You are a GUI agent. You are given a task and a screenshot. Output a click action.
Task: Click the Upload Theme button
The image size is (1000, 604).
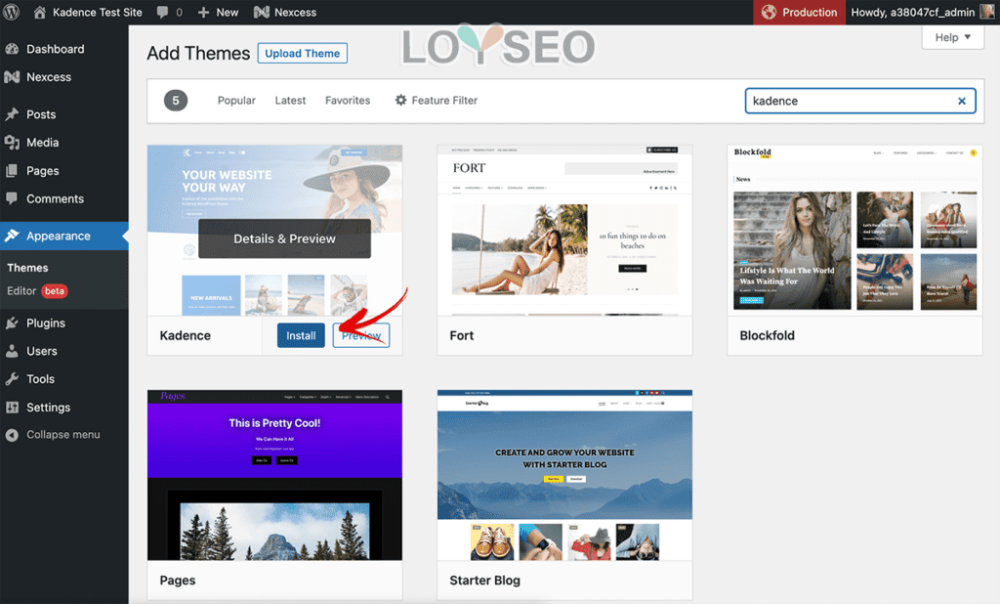[x=302, y=54]
